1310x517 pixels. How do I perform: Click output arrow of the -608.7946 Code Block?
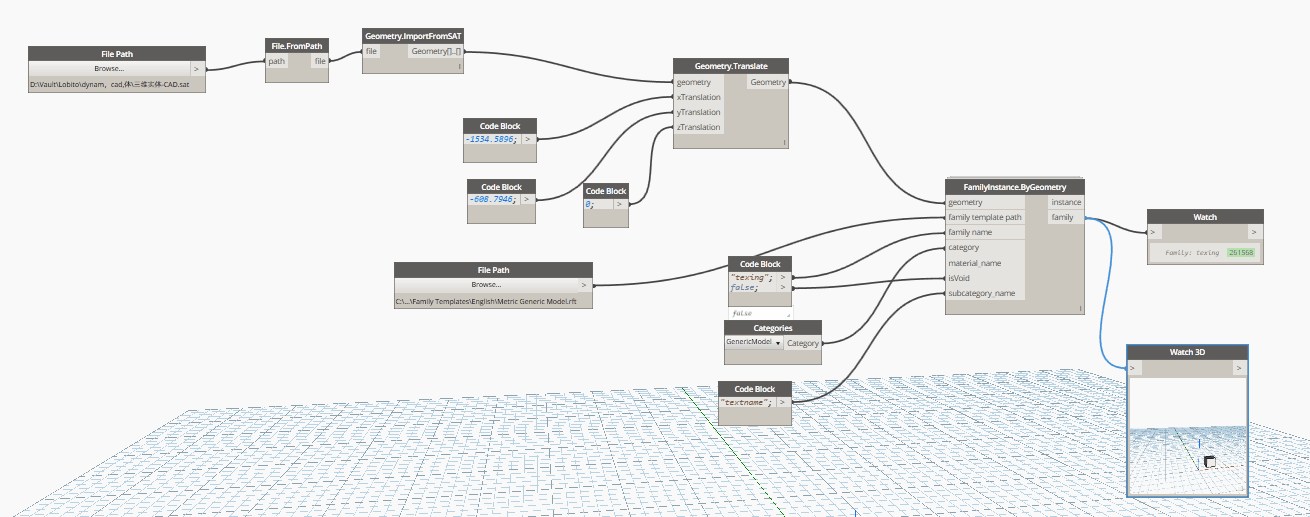tap(527, 199)
